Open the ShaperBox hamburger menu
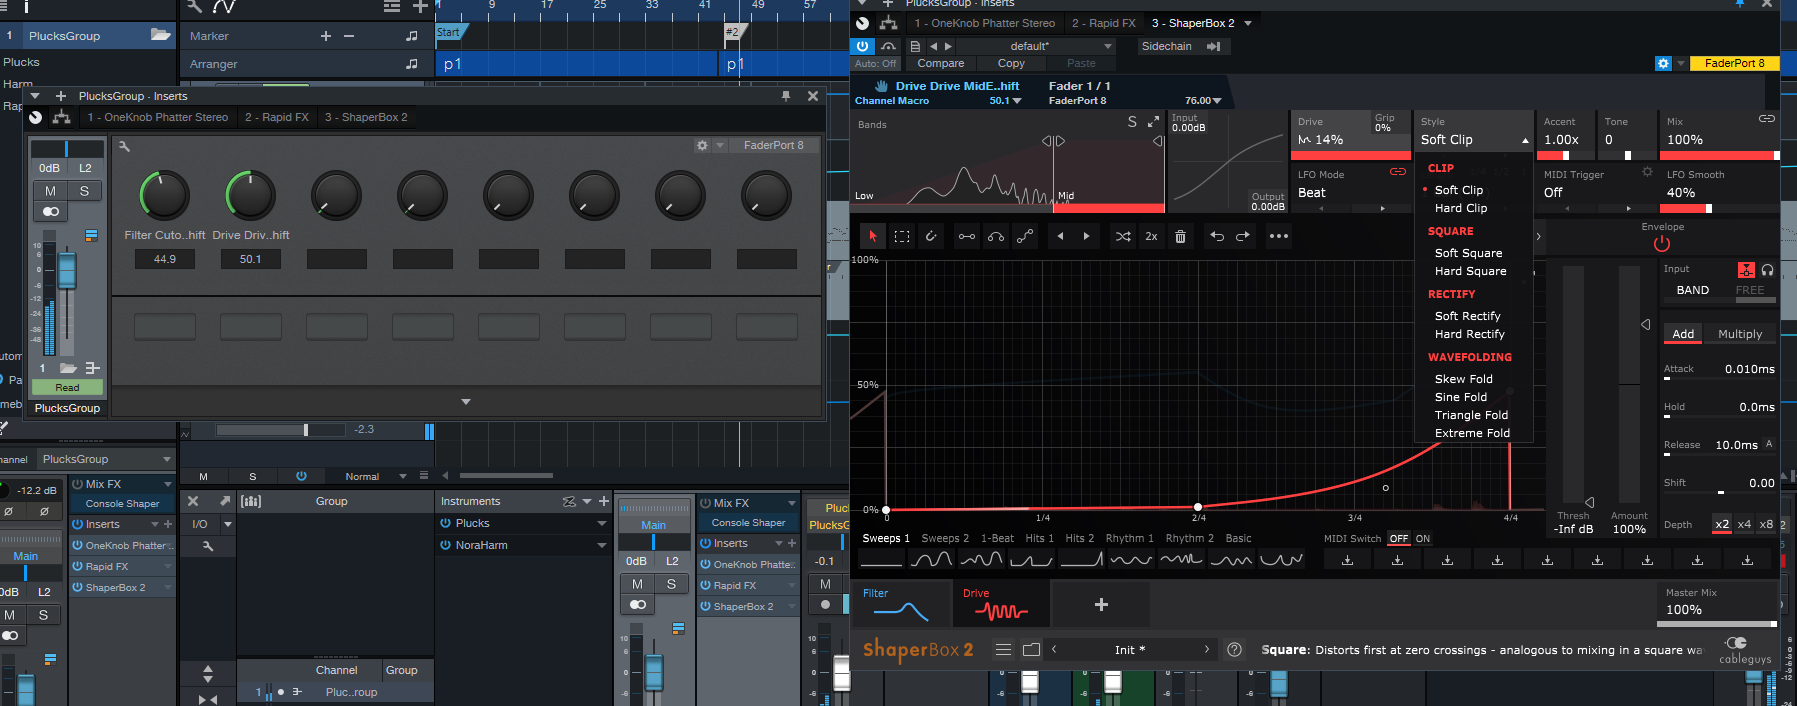 1003,650
